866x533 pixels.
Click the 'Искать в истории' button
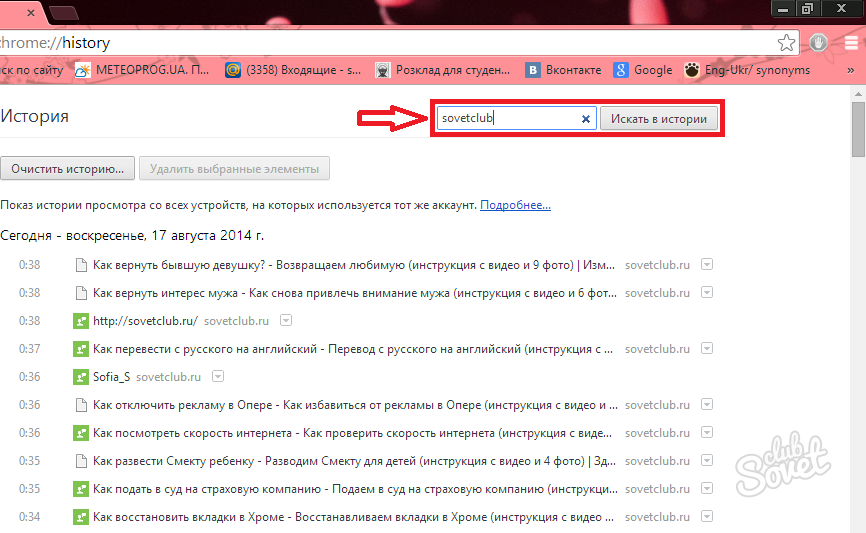tap(658, 119)
